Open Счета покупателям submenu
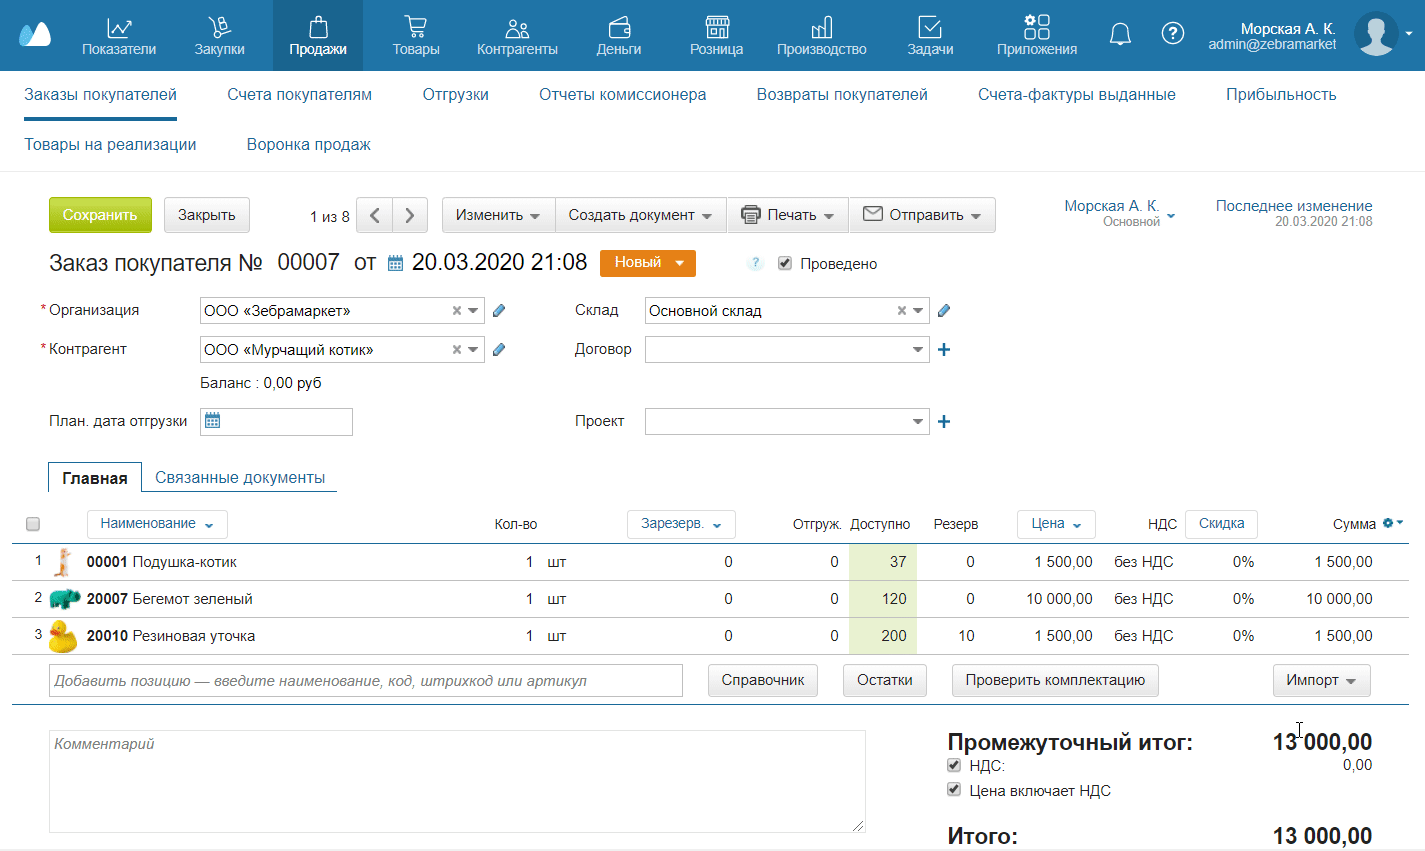 point(299,95)
